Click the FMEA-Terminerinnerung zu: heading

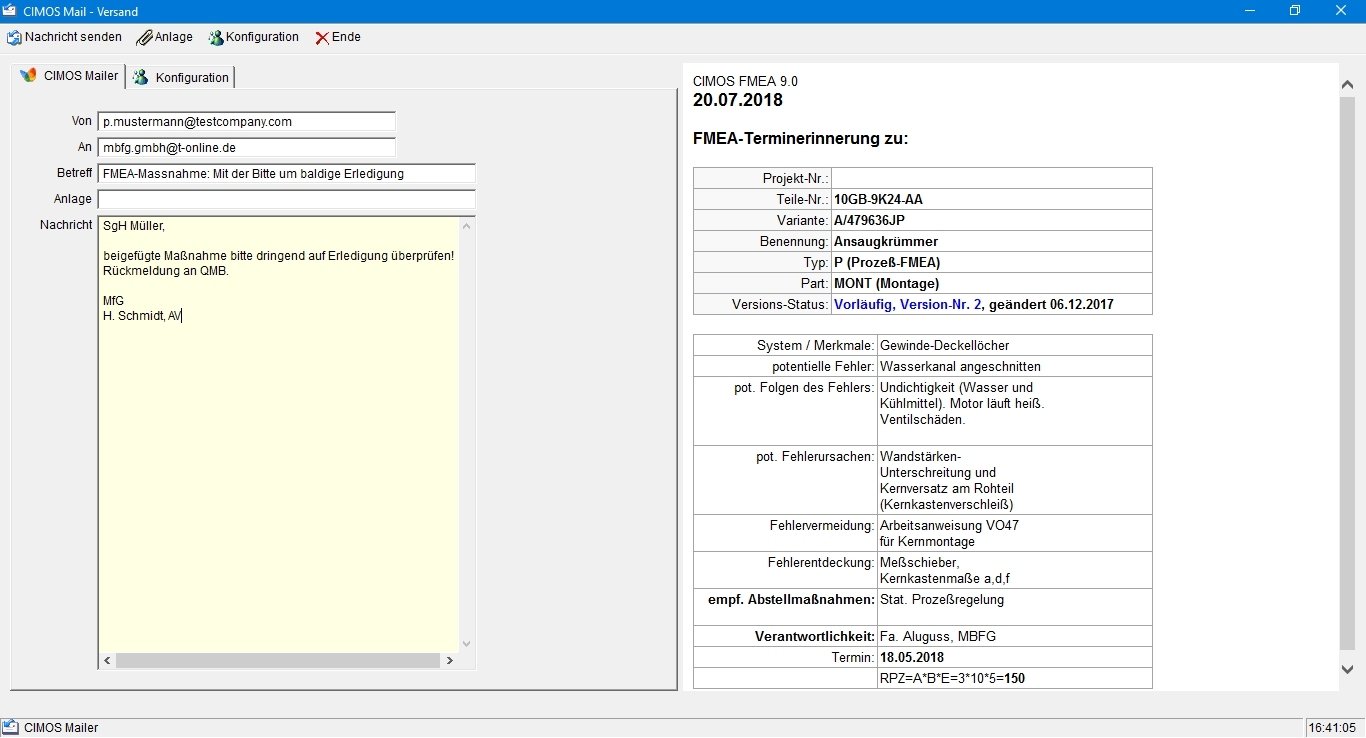[x=801, y=139]
